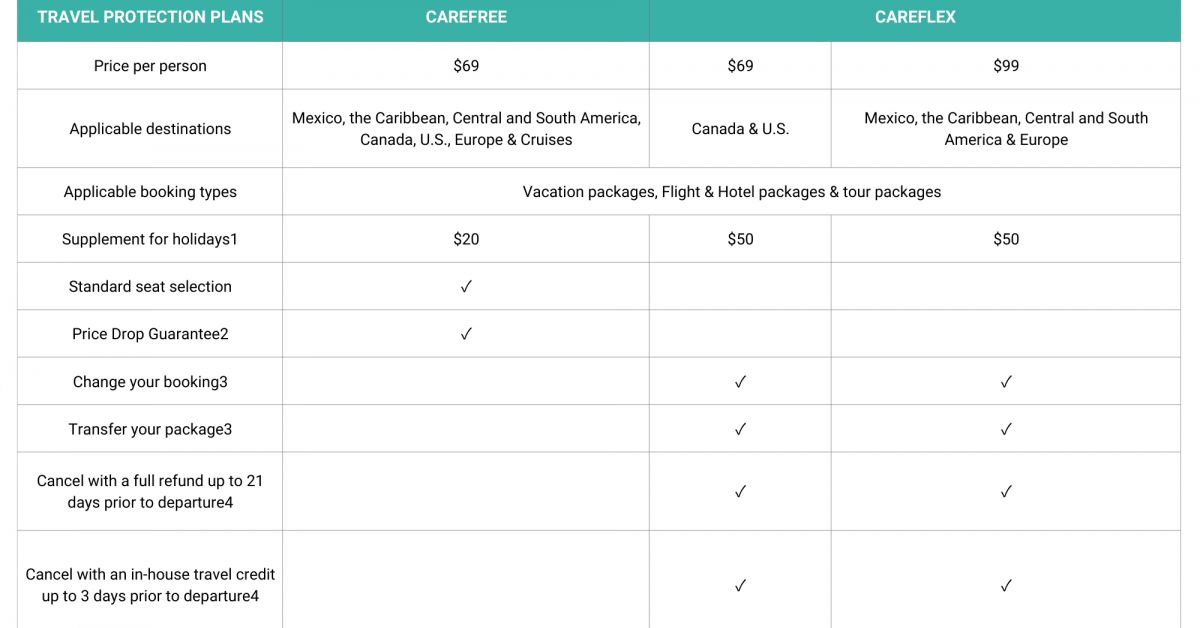Click $99 Careflex Transfer your package checkmark

[1006, 429]
